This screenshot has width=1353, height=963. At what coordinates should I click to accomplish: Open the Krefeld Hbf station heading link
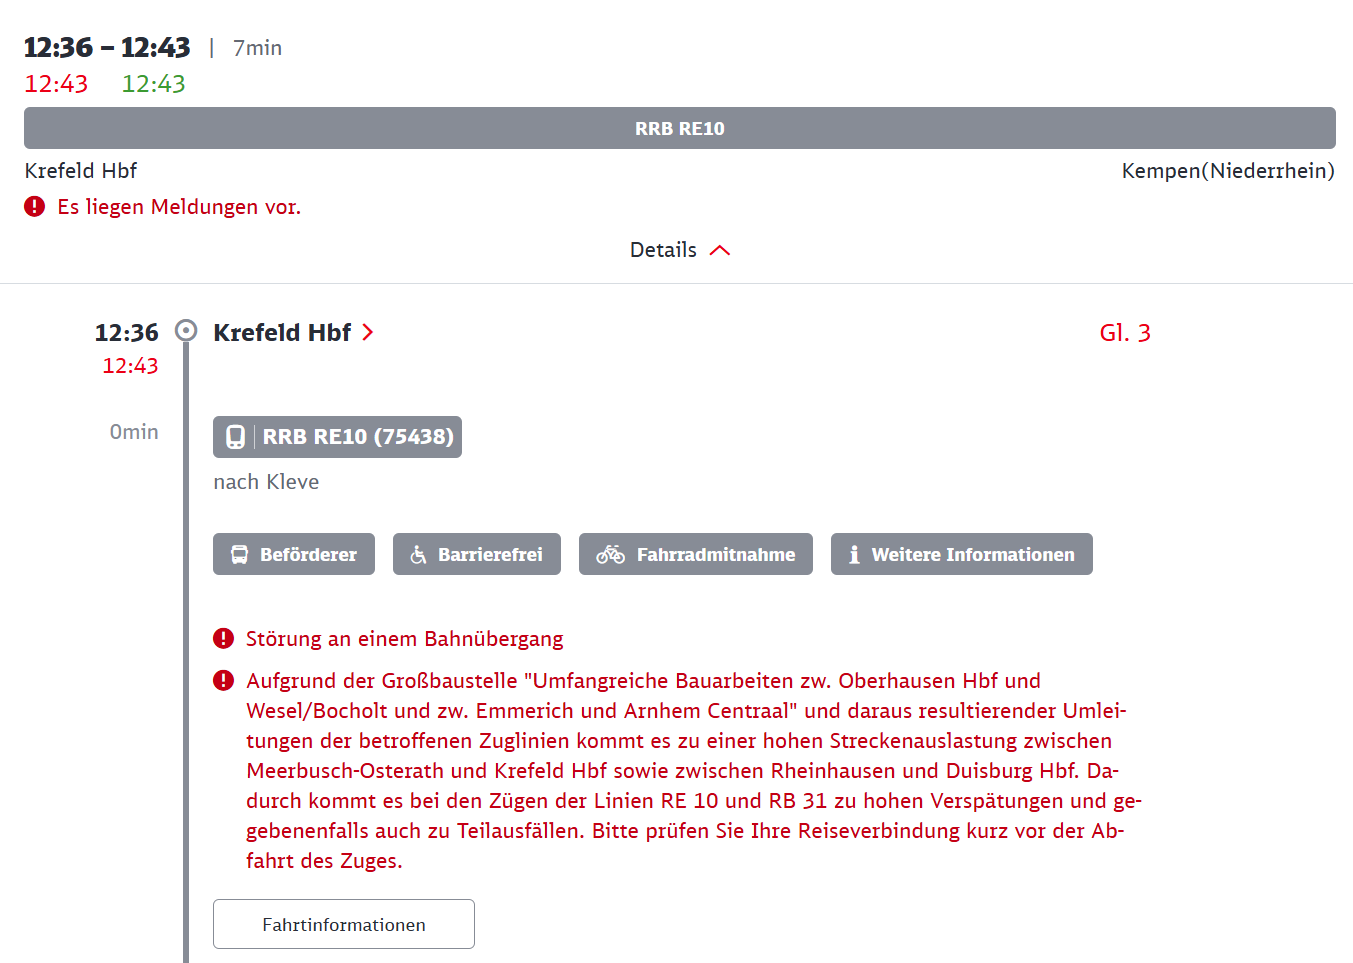(282, 332)
